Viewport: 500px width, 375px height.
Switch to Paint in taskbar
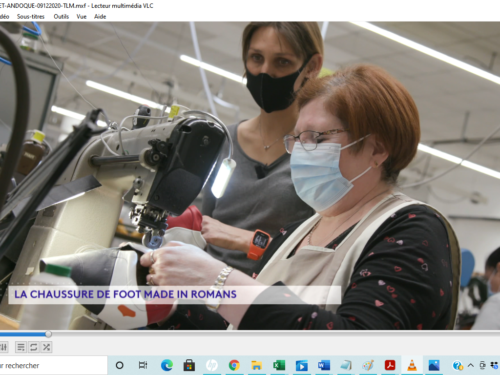point(368,365)
